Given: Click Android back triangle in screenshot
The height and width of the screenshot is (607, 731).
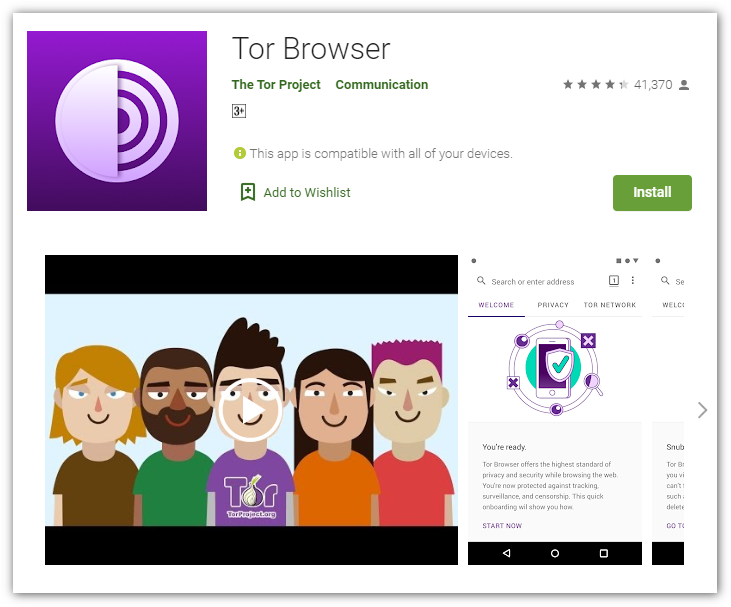Looking at the screenshot, I should [x=506, y=553].
